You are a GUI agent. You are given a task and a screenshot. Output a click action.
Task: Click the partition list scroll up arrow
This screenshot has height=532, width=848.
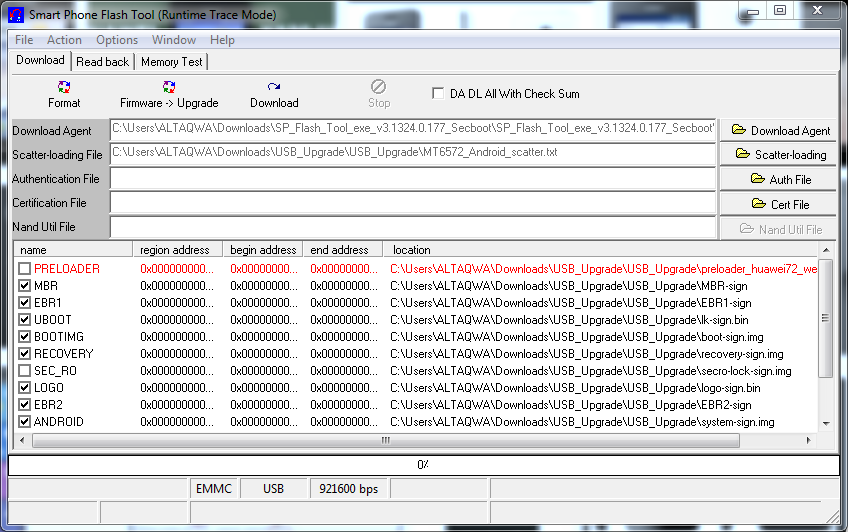[826, 250]
